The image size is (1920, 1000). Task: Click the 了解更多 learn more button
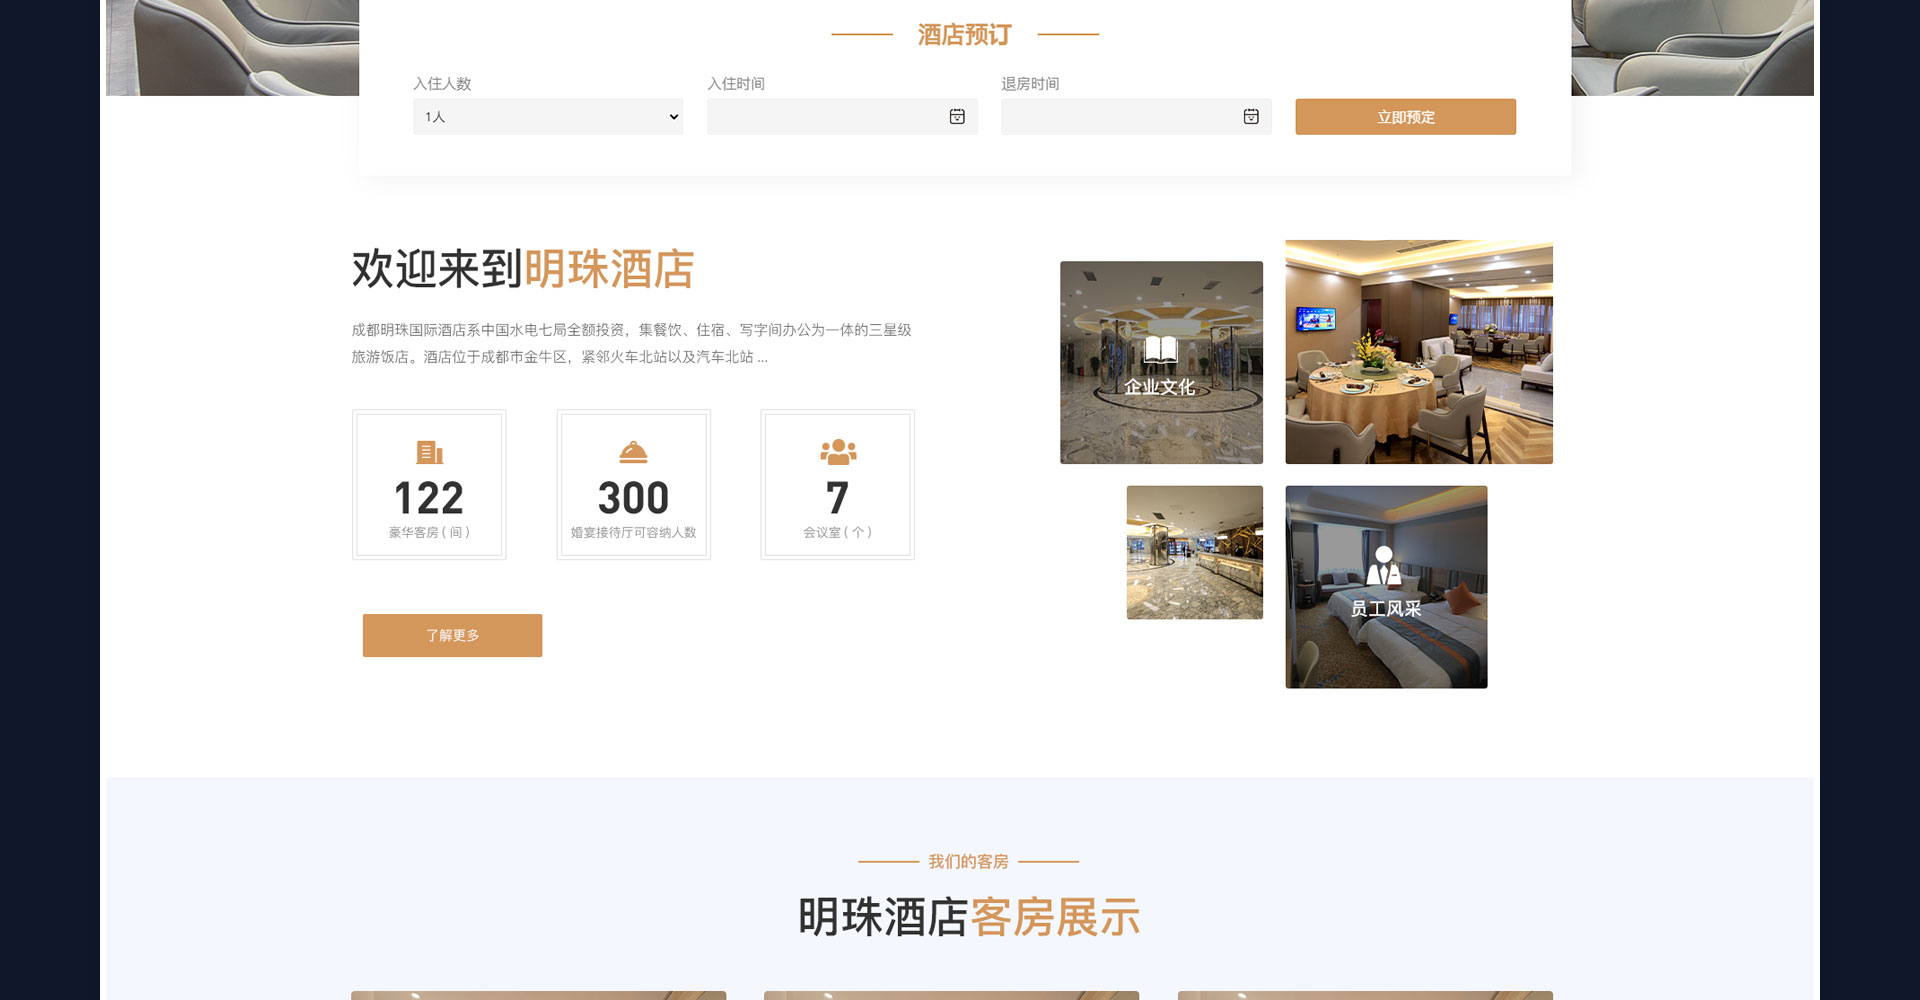pos(452,636)
